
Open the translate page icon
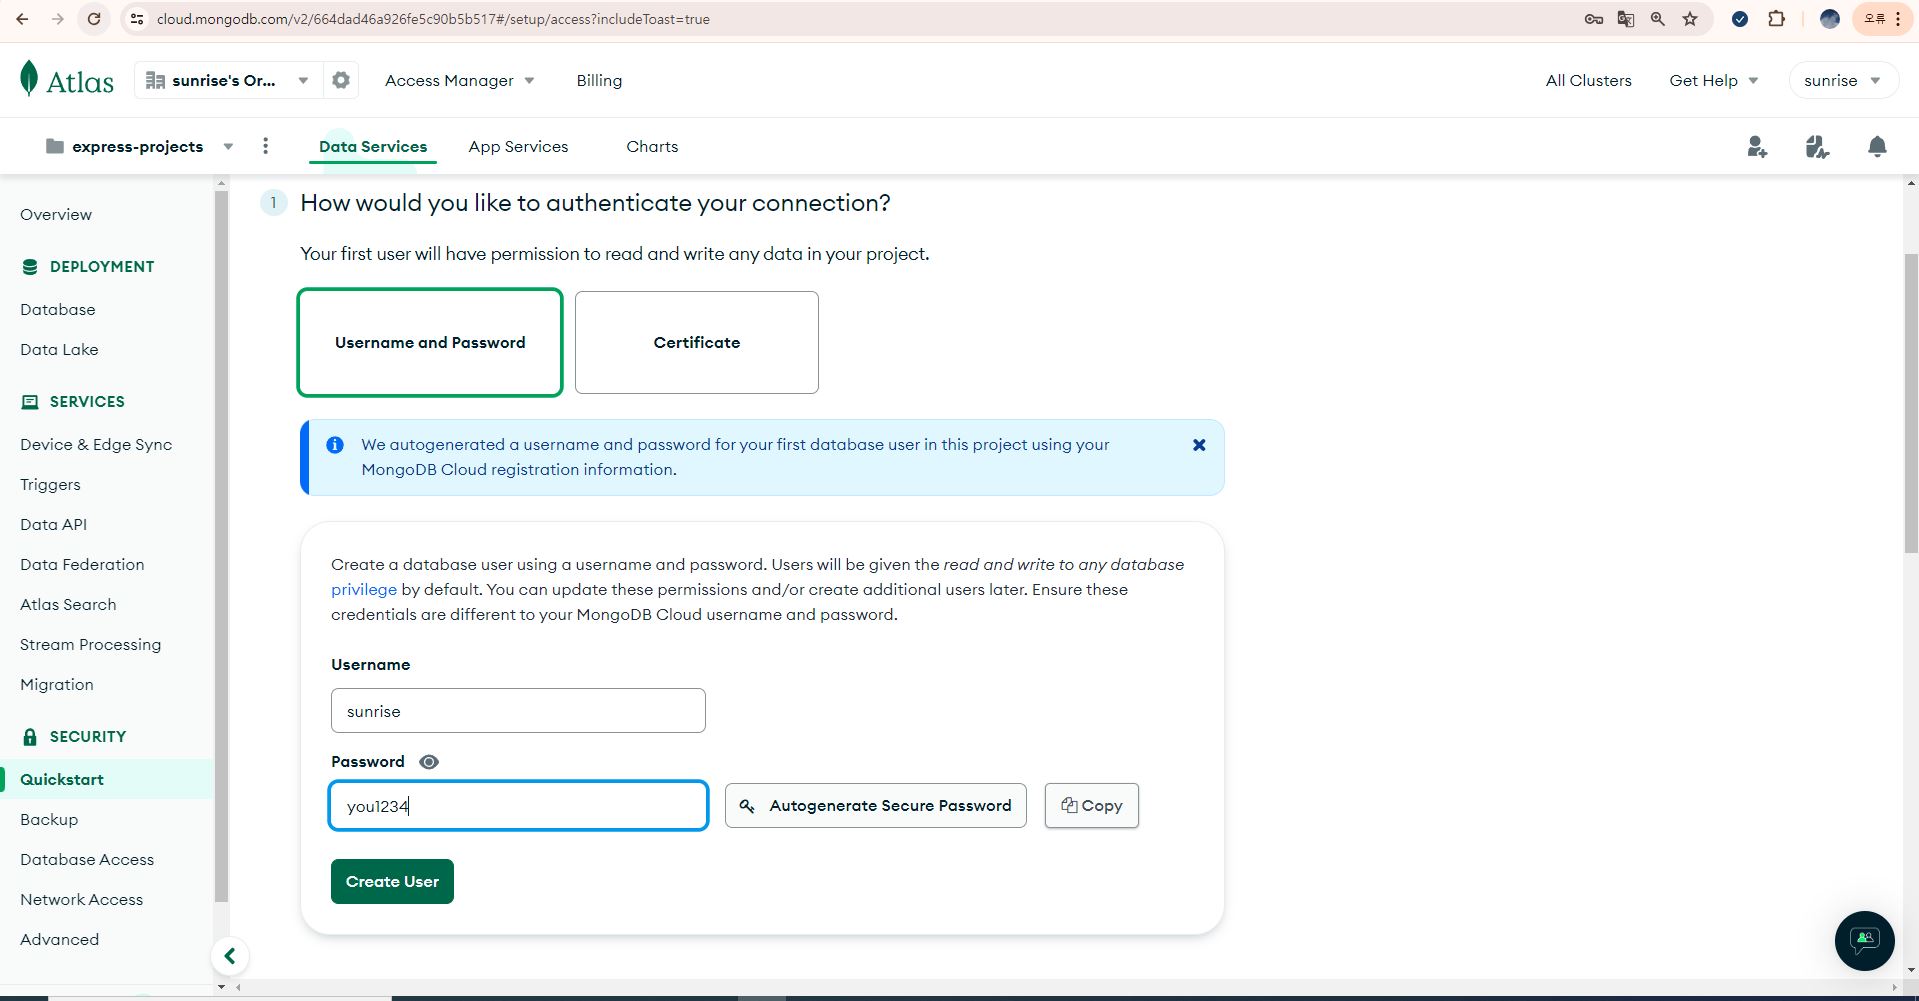[x=1626, y=19]
